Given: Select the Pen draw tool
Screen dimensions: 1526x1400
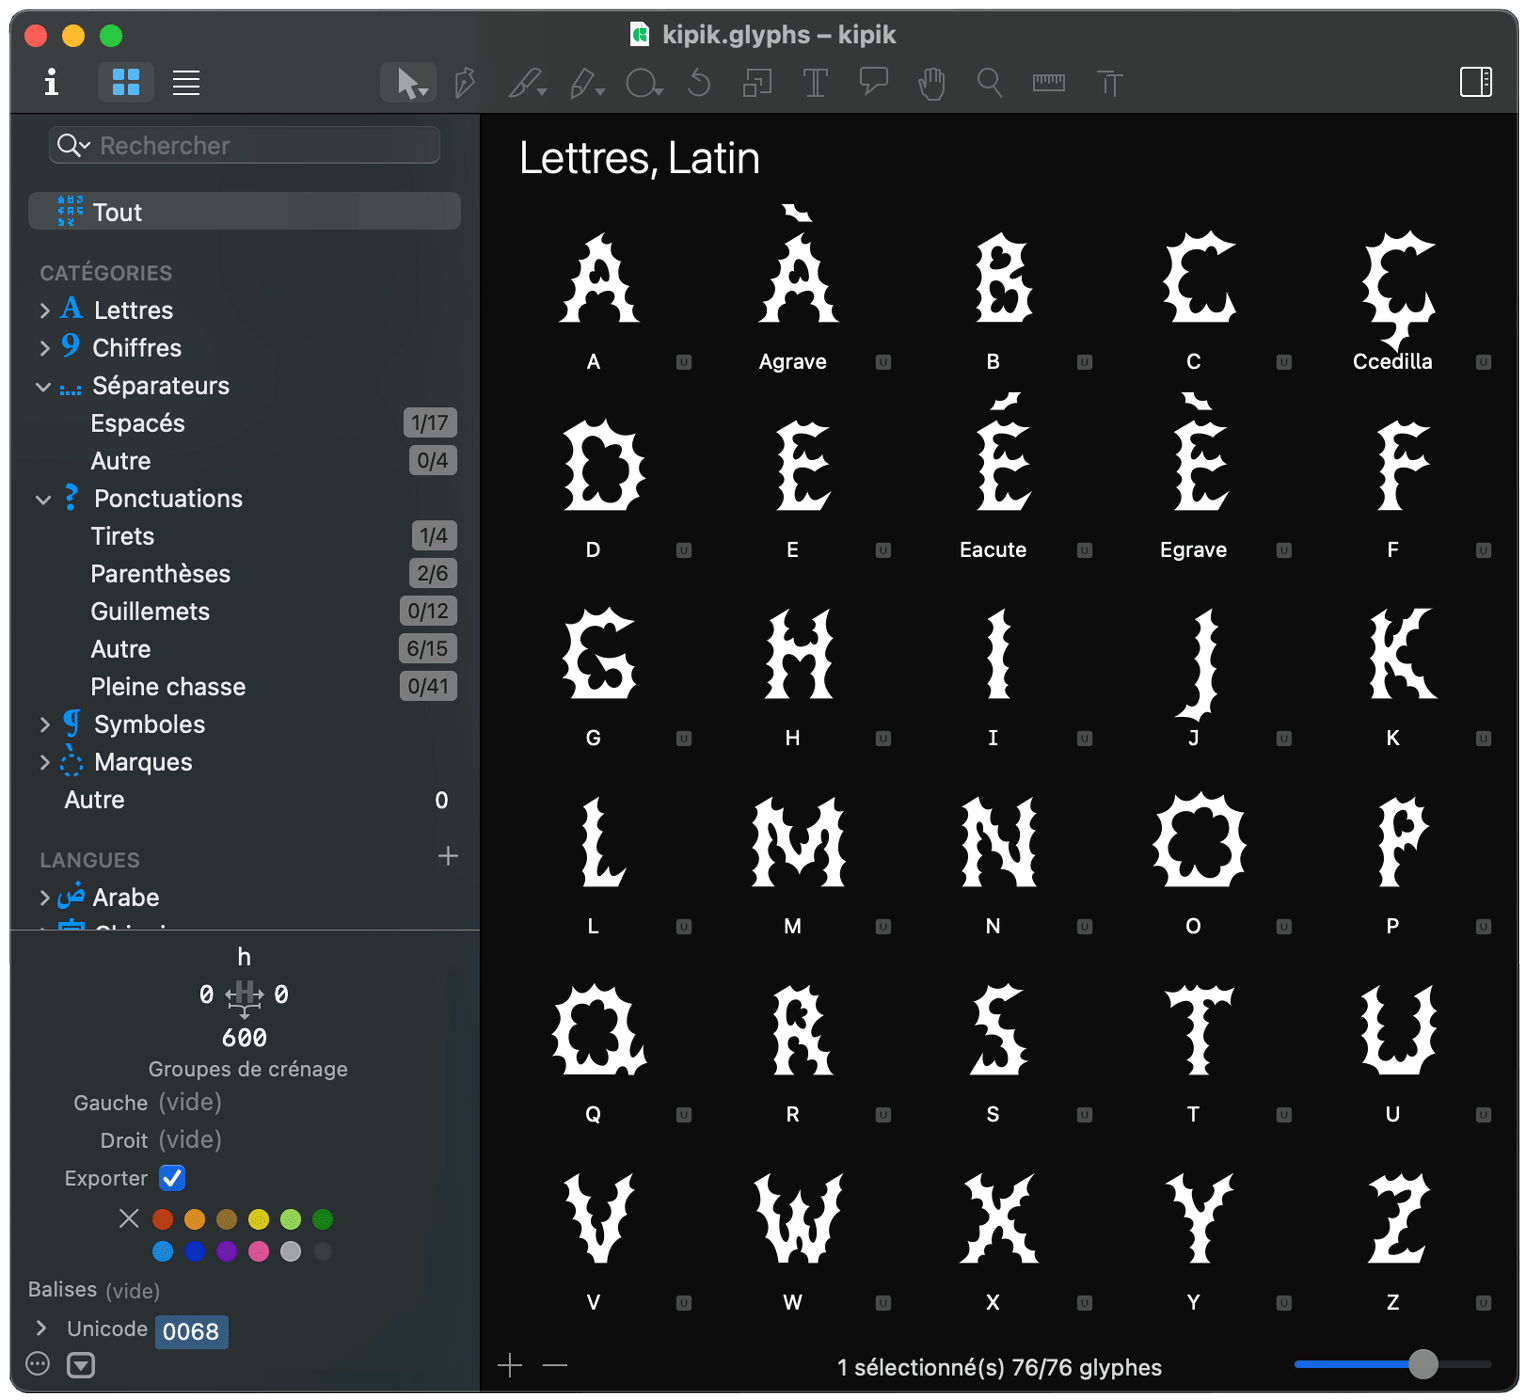Looking at the screenshot, I should pos(465,83).
